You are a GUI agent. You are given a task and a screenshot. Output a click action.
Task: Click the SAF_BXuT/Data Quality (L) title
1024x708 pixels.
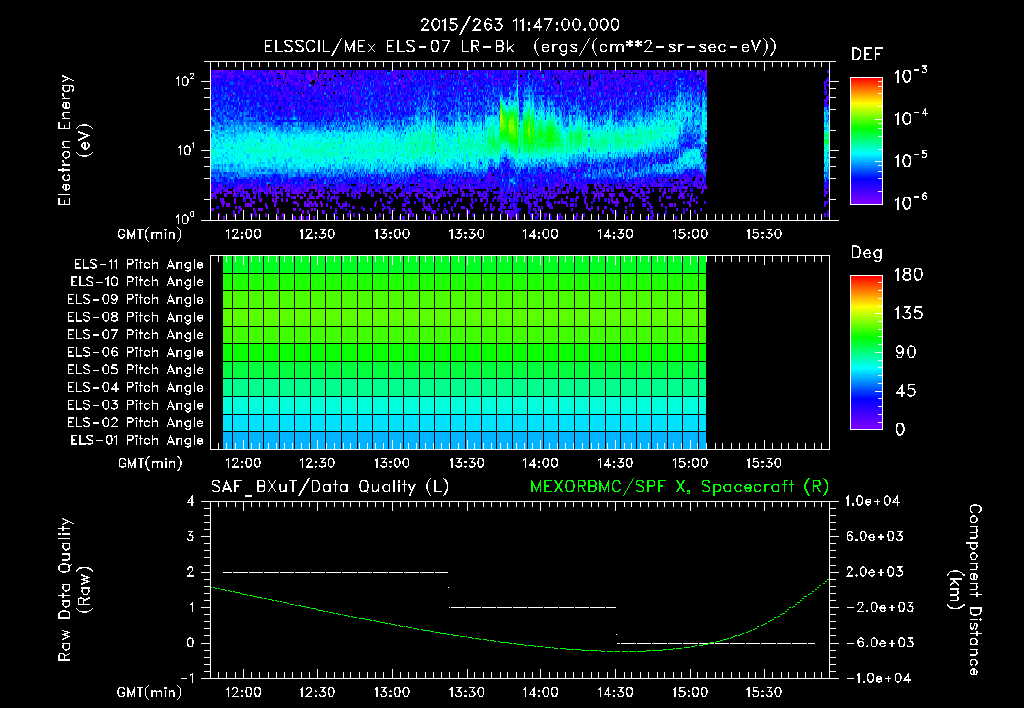(330, 487)
